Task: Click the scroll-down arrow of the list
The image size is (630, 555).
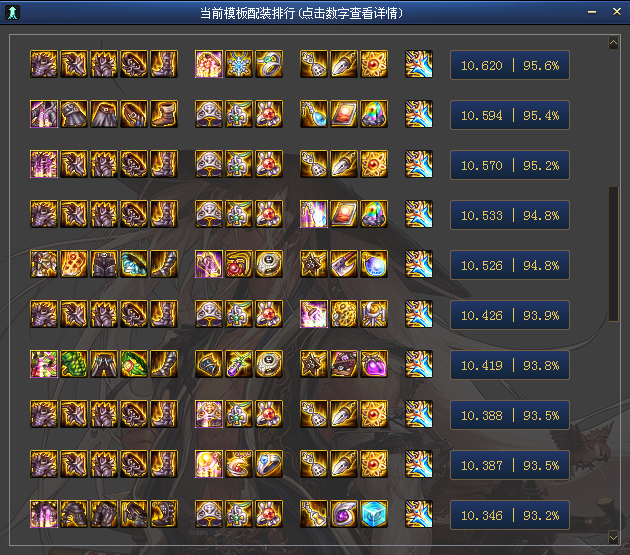Action: point(613,537)
